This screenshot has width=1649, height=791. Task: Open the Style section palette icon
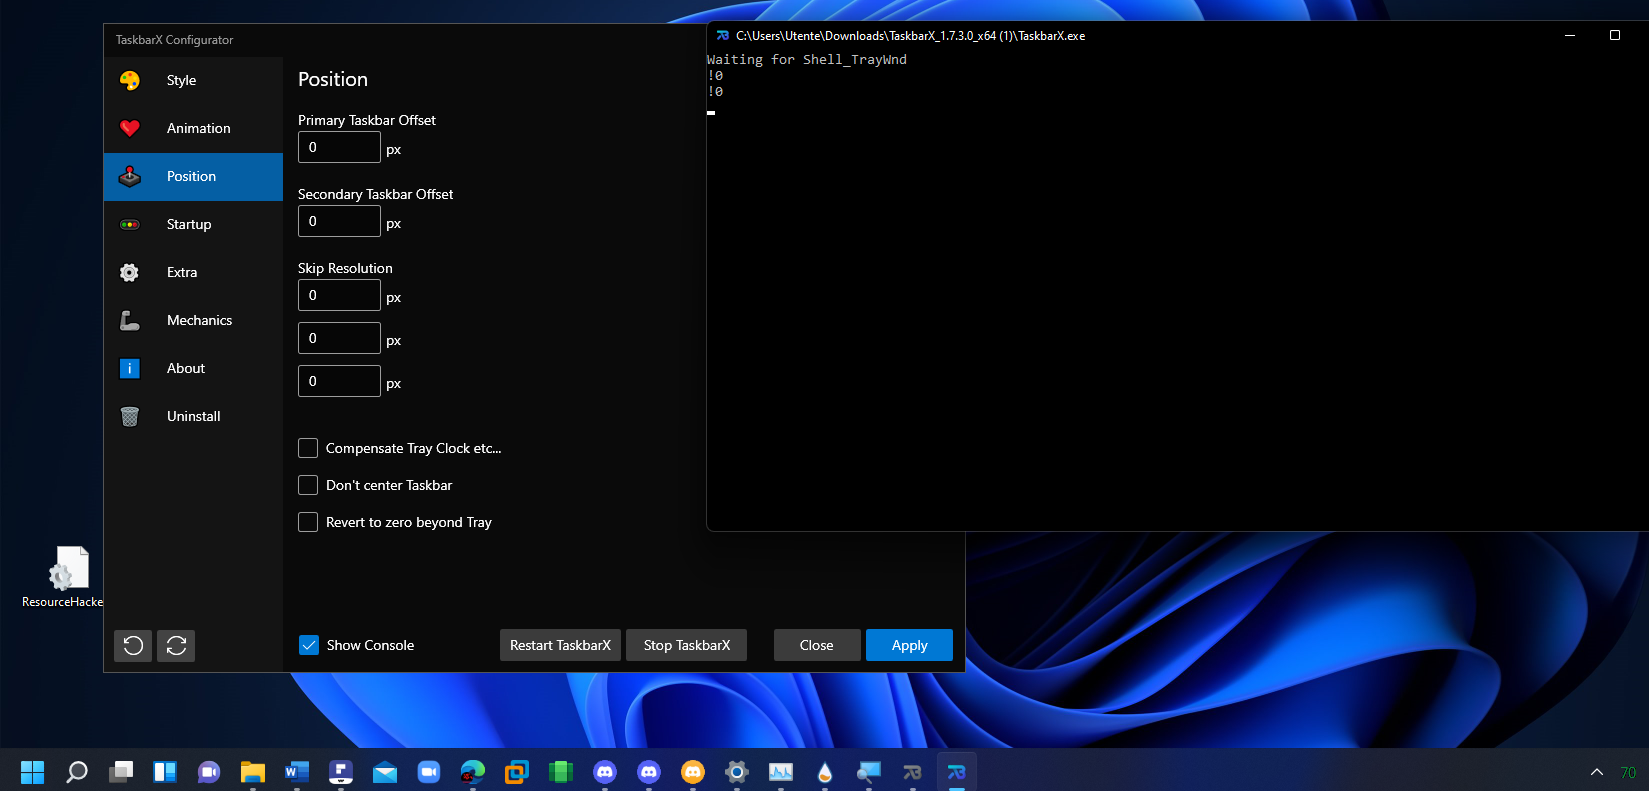(x=130, y=80)
